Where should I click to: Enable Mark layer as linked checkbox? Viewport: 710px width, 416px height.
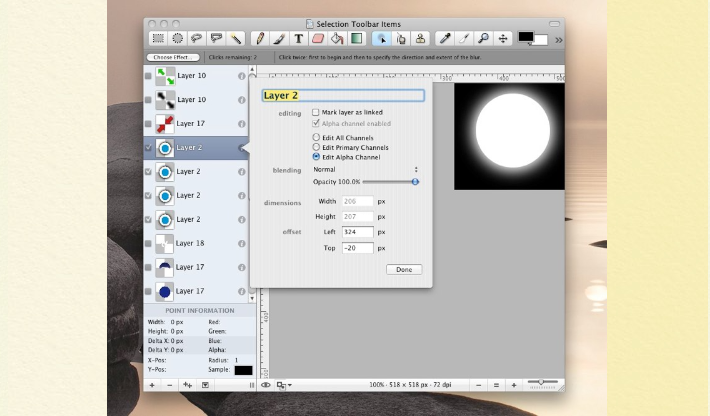coord(316,113)
